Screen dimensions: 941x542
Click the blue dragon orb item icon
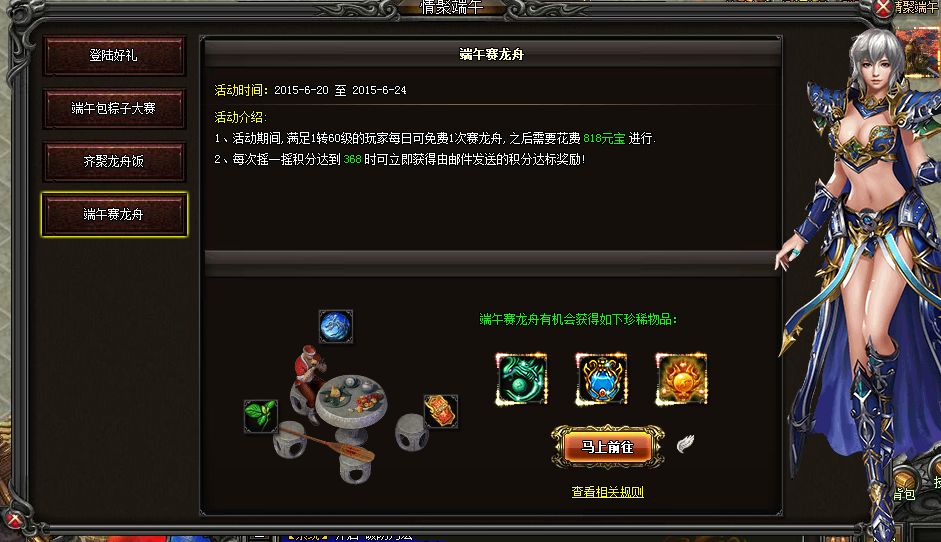[335, 327]
